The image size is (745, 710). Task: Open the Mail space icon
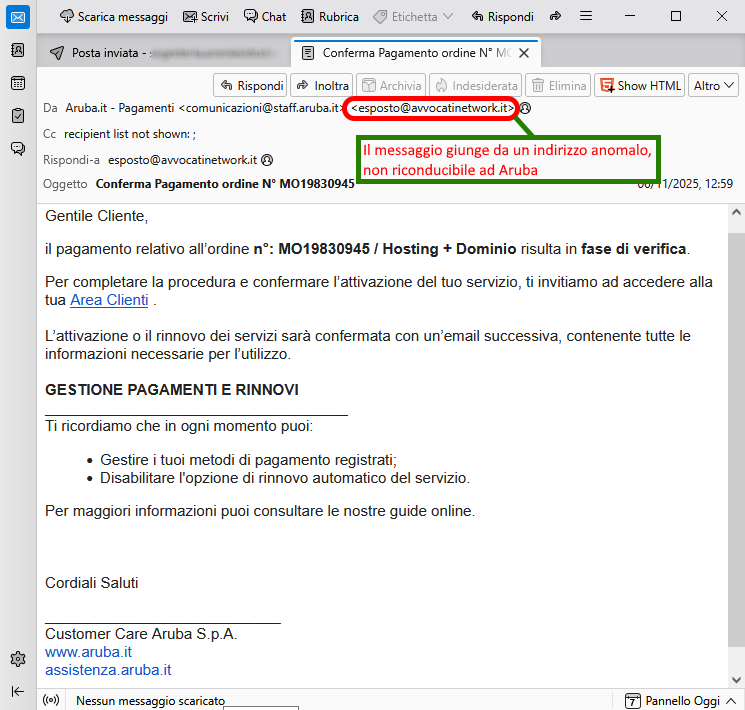coord(17,17)
